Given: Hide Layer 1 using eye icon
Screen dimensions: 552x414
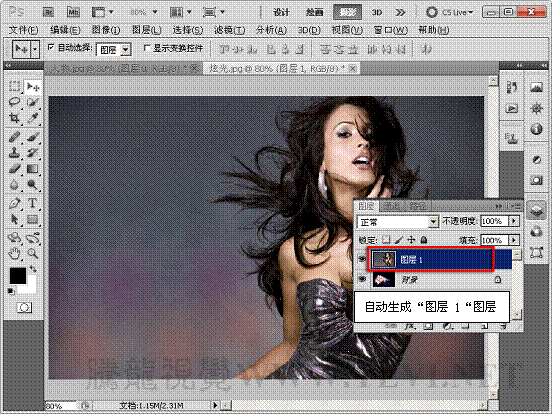Looking at the screenshot, I should click(362, 259).
